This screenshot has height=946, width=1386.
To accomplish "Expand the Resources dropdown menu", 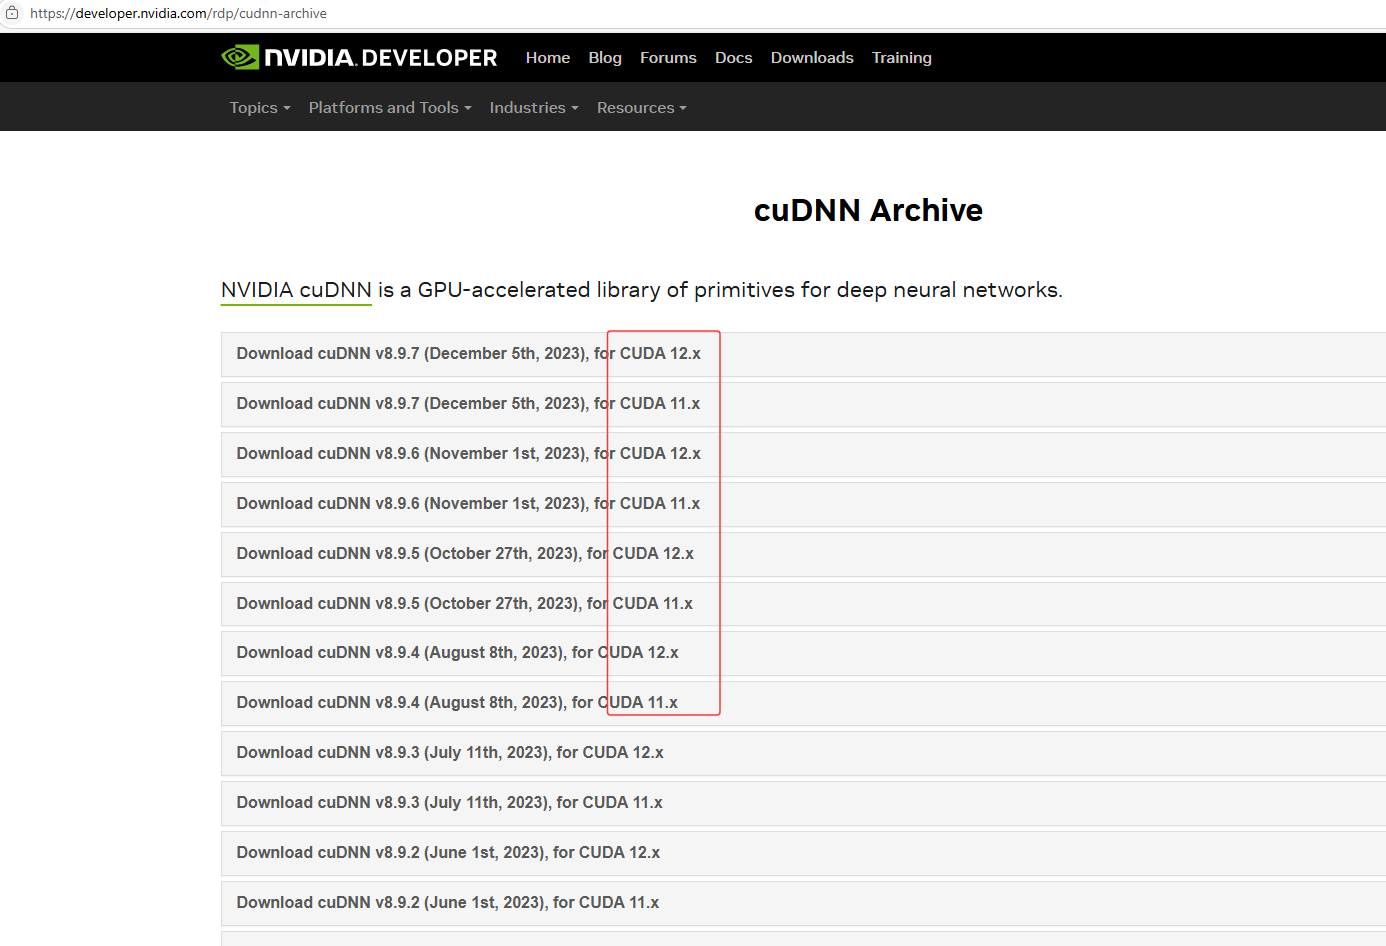I will [x=642, y=107].
